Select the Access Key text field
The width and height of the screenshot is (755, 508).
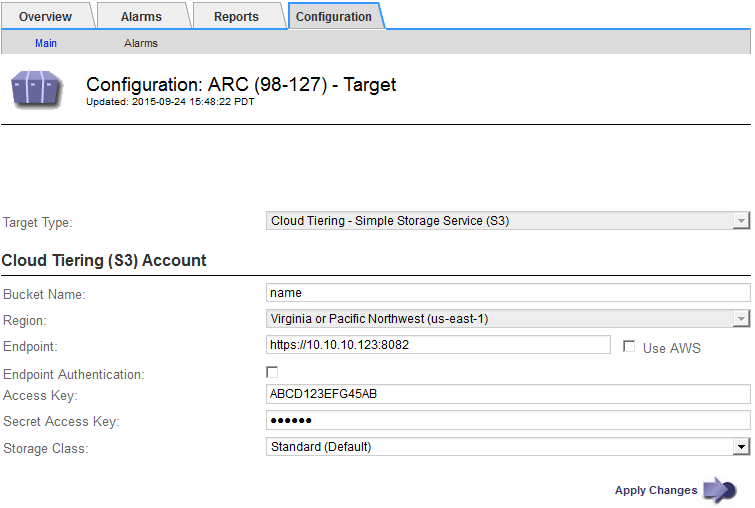click(508, 394)
